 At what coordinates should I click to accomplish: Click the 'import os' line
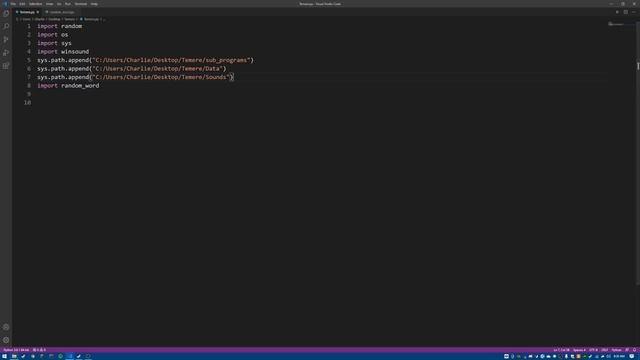(x=53, y=35)
